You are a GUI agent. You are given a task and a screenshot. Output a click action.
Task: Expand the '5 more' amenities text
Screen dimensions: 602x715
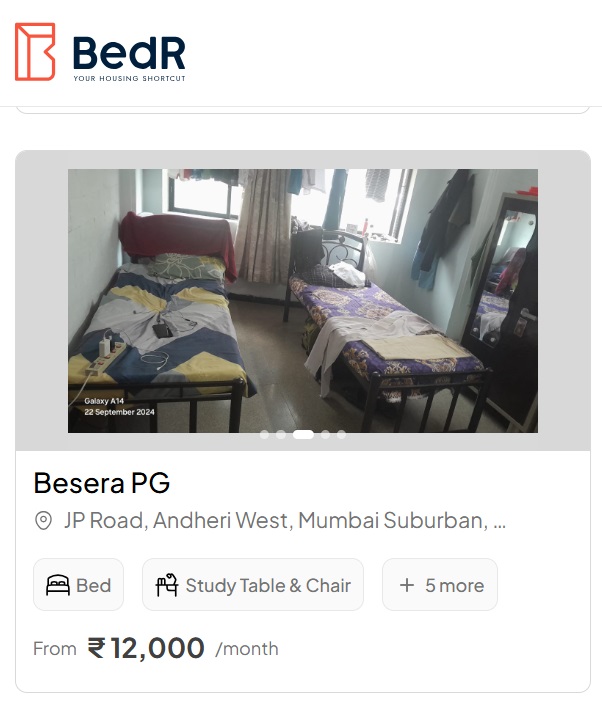(454, 585)
